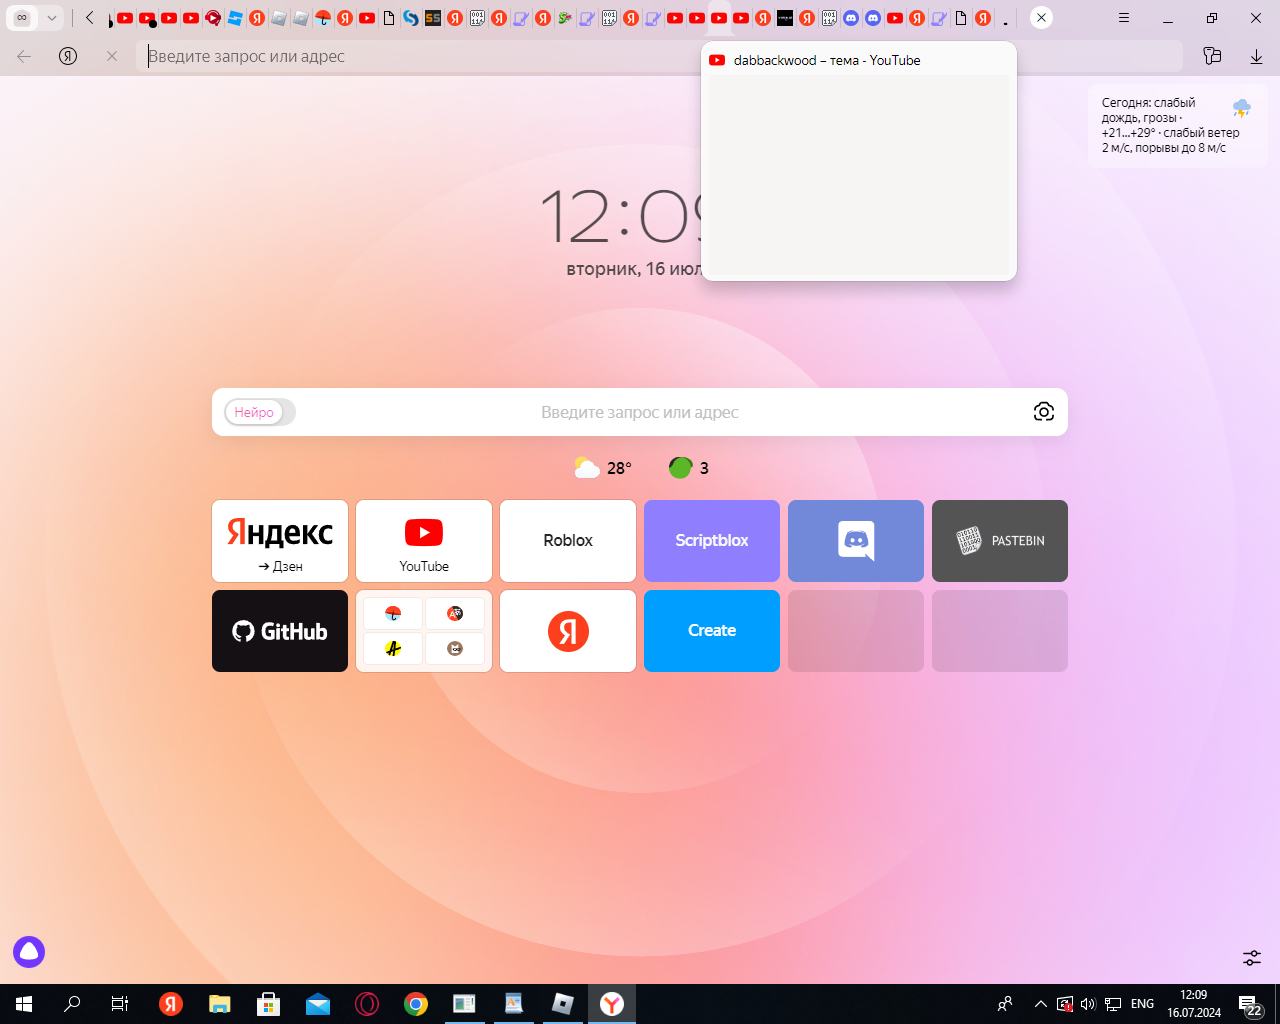Click the browser back arrow
This screenshot has height=1024, width=1280.
[24, 56]
